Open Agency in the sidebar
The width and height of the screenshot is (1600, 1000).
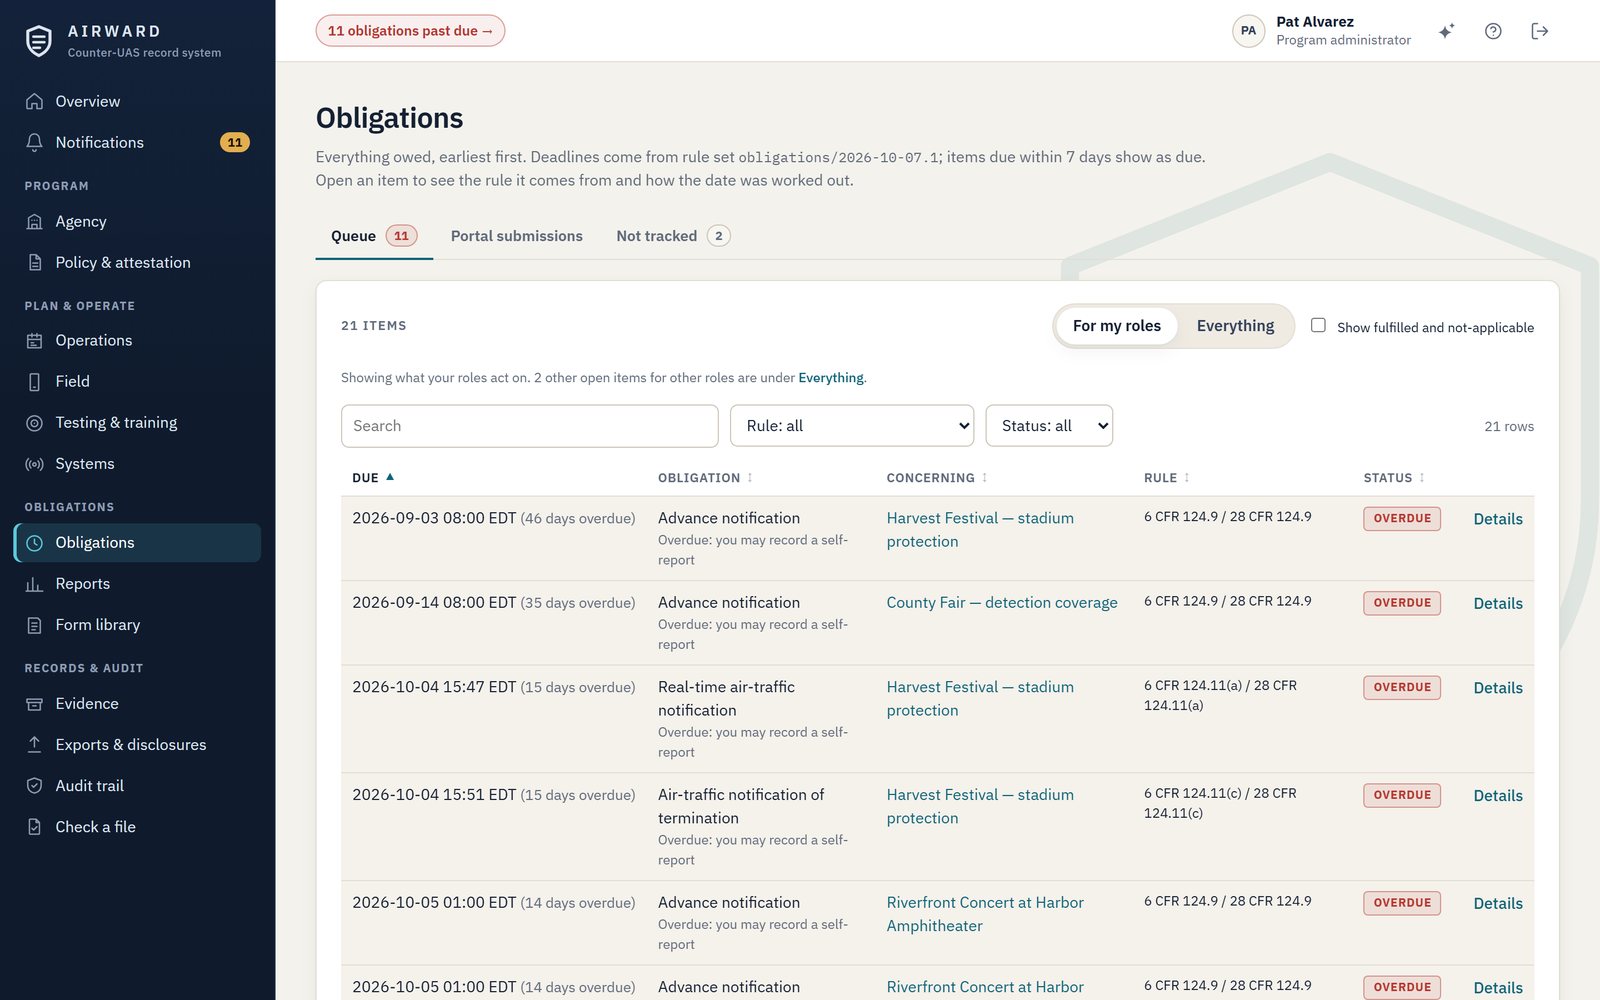point(137,221)
